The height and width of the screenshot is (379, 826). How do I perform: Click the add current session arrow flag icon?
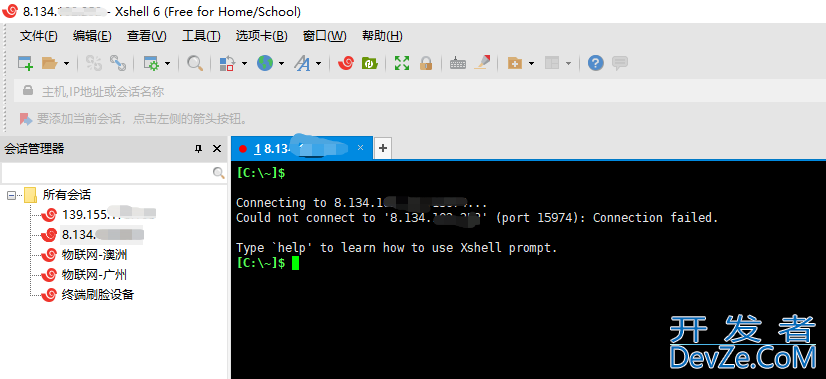[x=26, y=119]
